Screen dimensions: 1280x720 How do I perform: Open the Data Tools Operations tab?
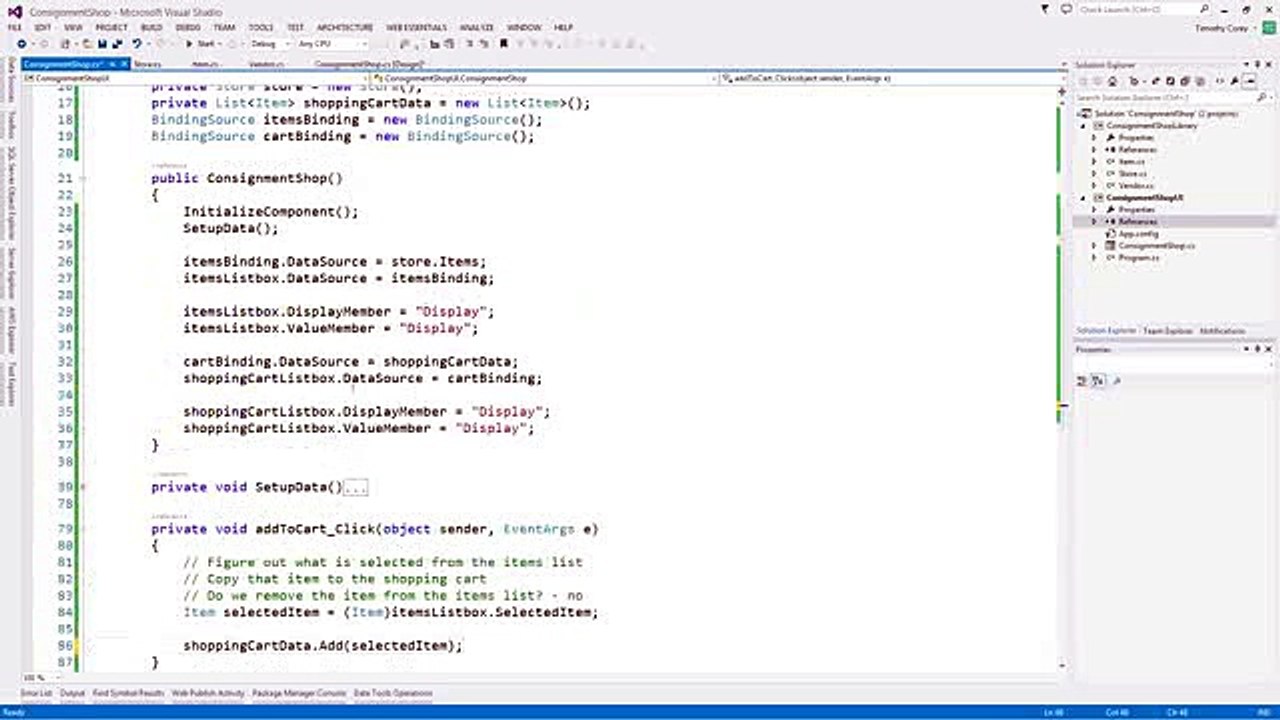[393, 693]
